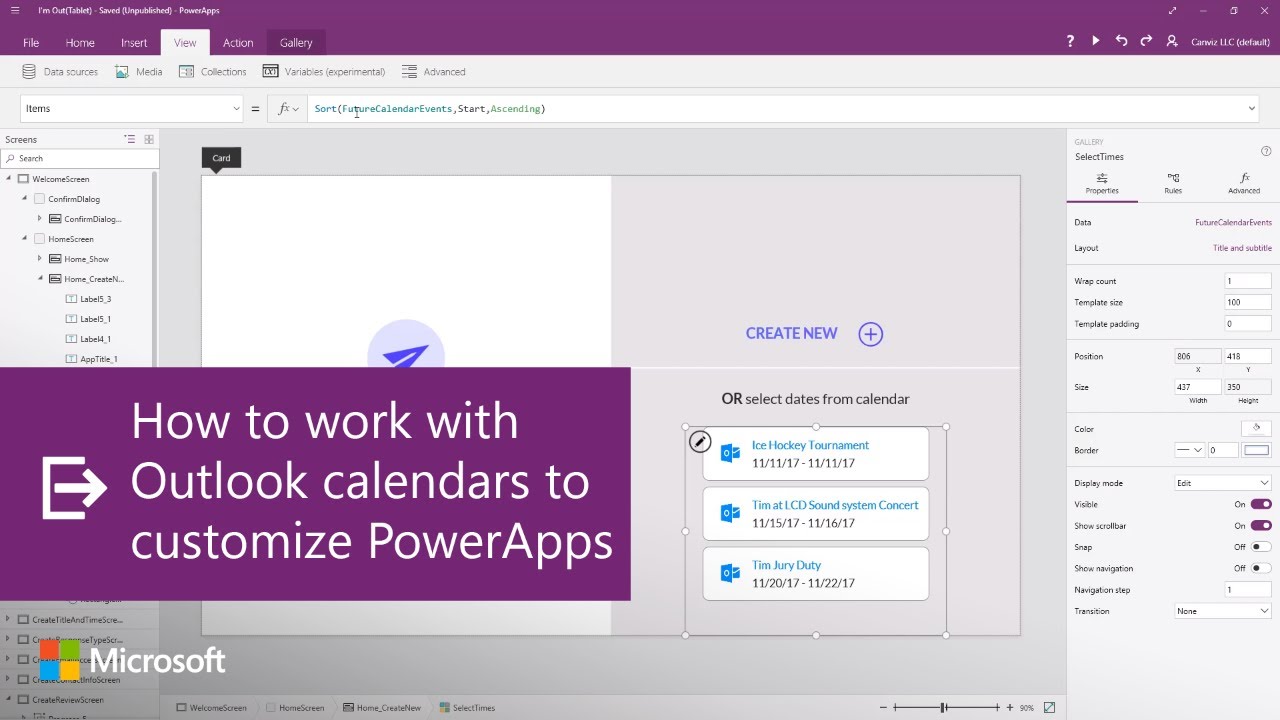Screen dimensions: 1280x720
Task: Open the hamburger menu in title bar
Action: tap(14, 11)
